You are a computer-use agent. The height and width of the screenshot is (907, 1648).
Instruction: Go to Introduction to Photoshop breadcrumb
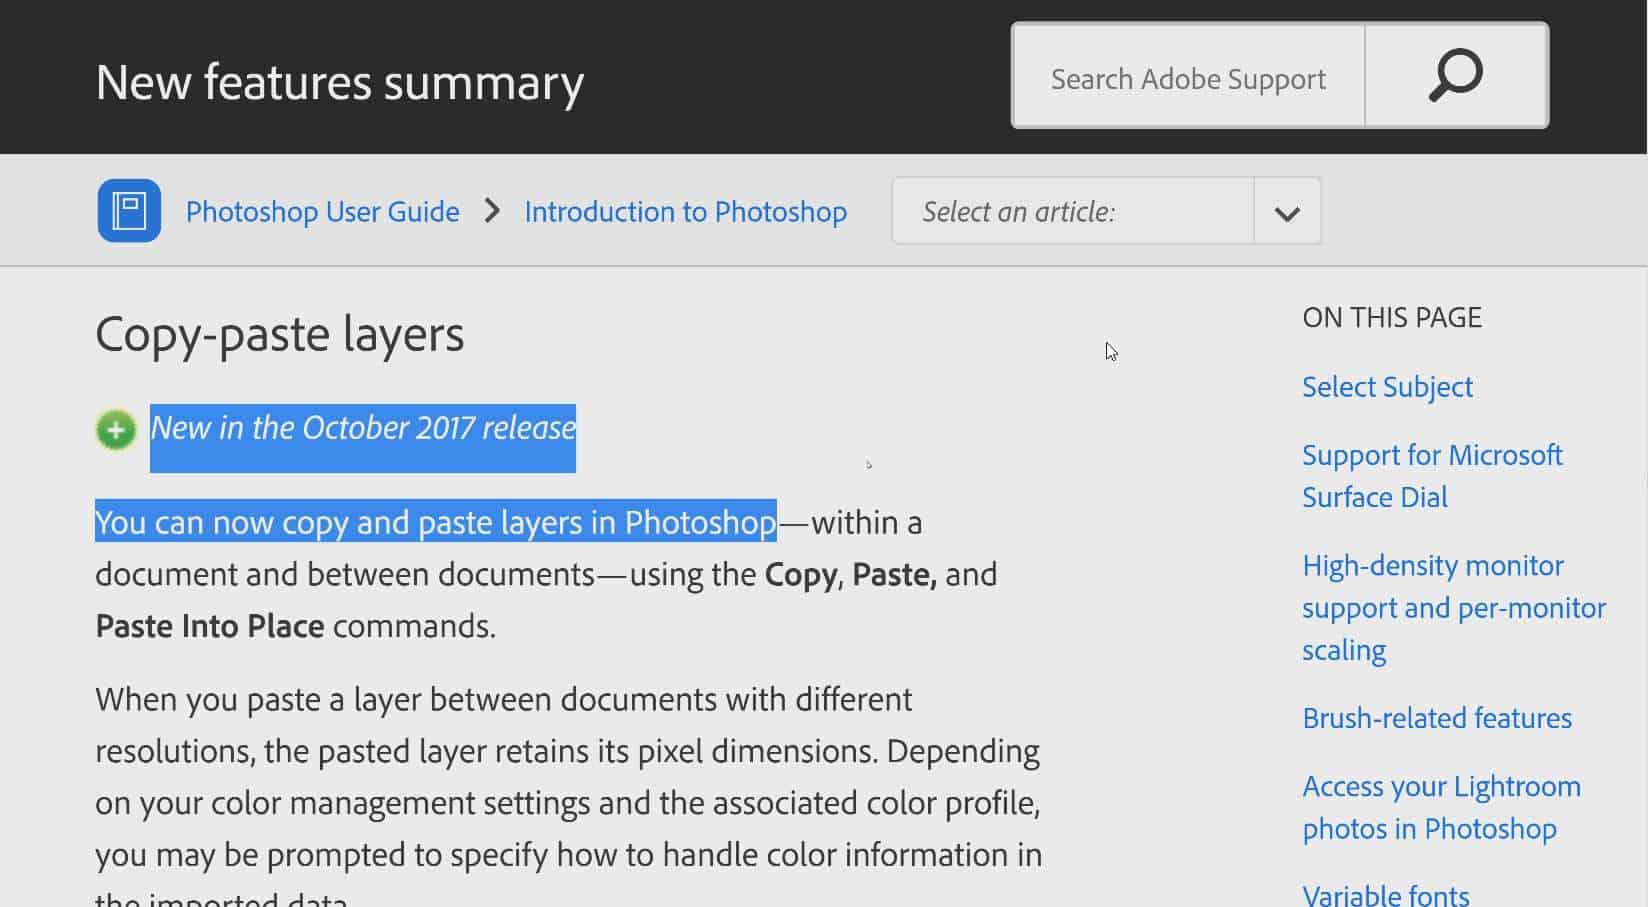(x=686, y=211)
